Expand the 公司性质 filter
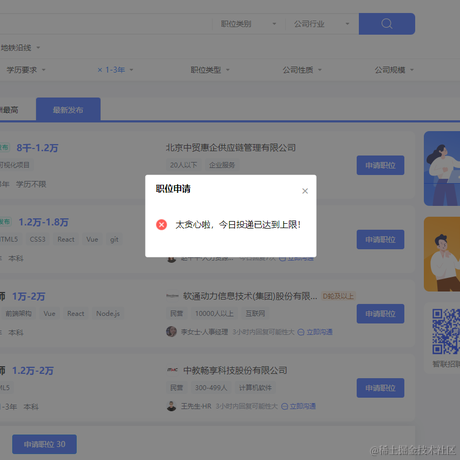 tap(302, 70)
